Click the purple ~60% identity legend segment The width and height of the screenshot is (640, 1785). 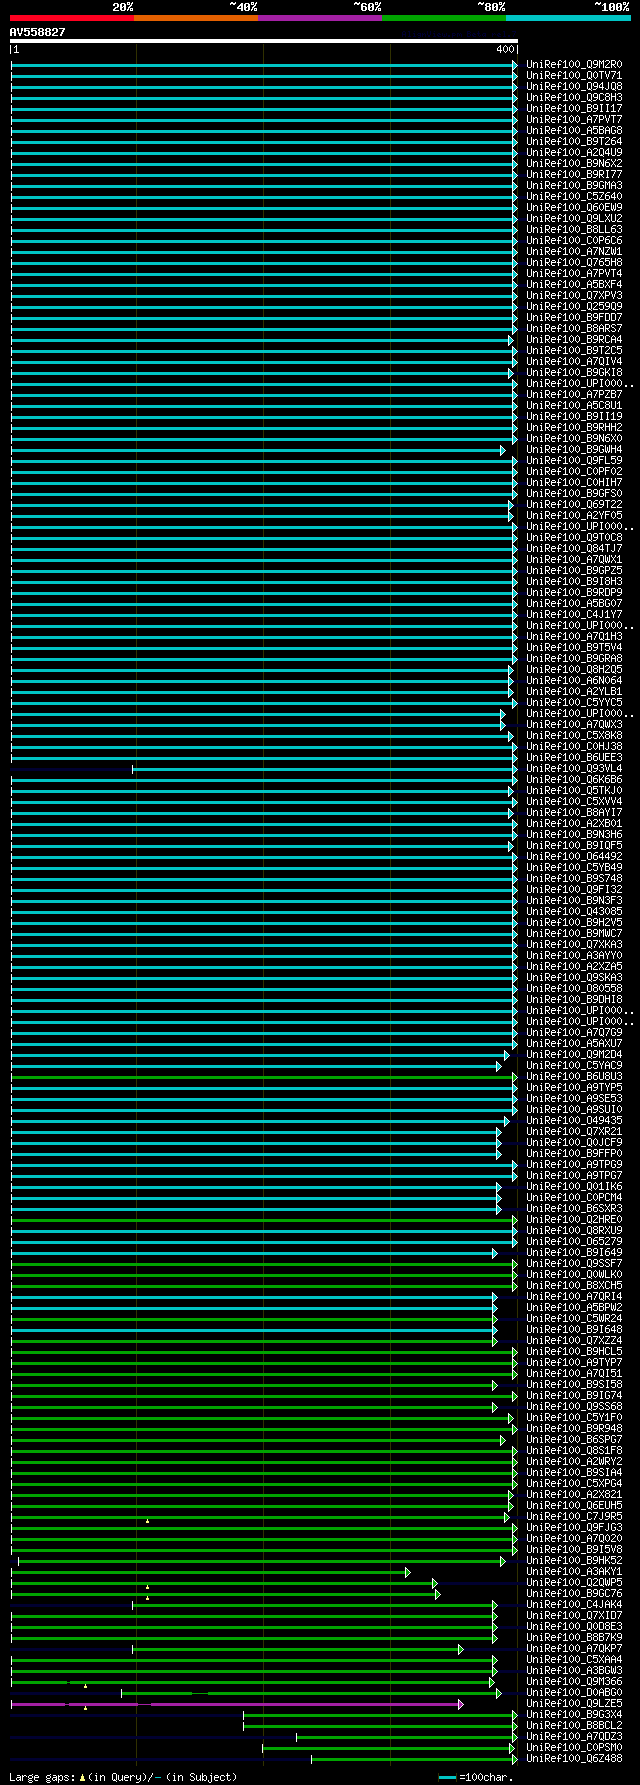(319, 17)
